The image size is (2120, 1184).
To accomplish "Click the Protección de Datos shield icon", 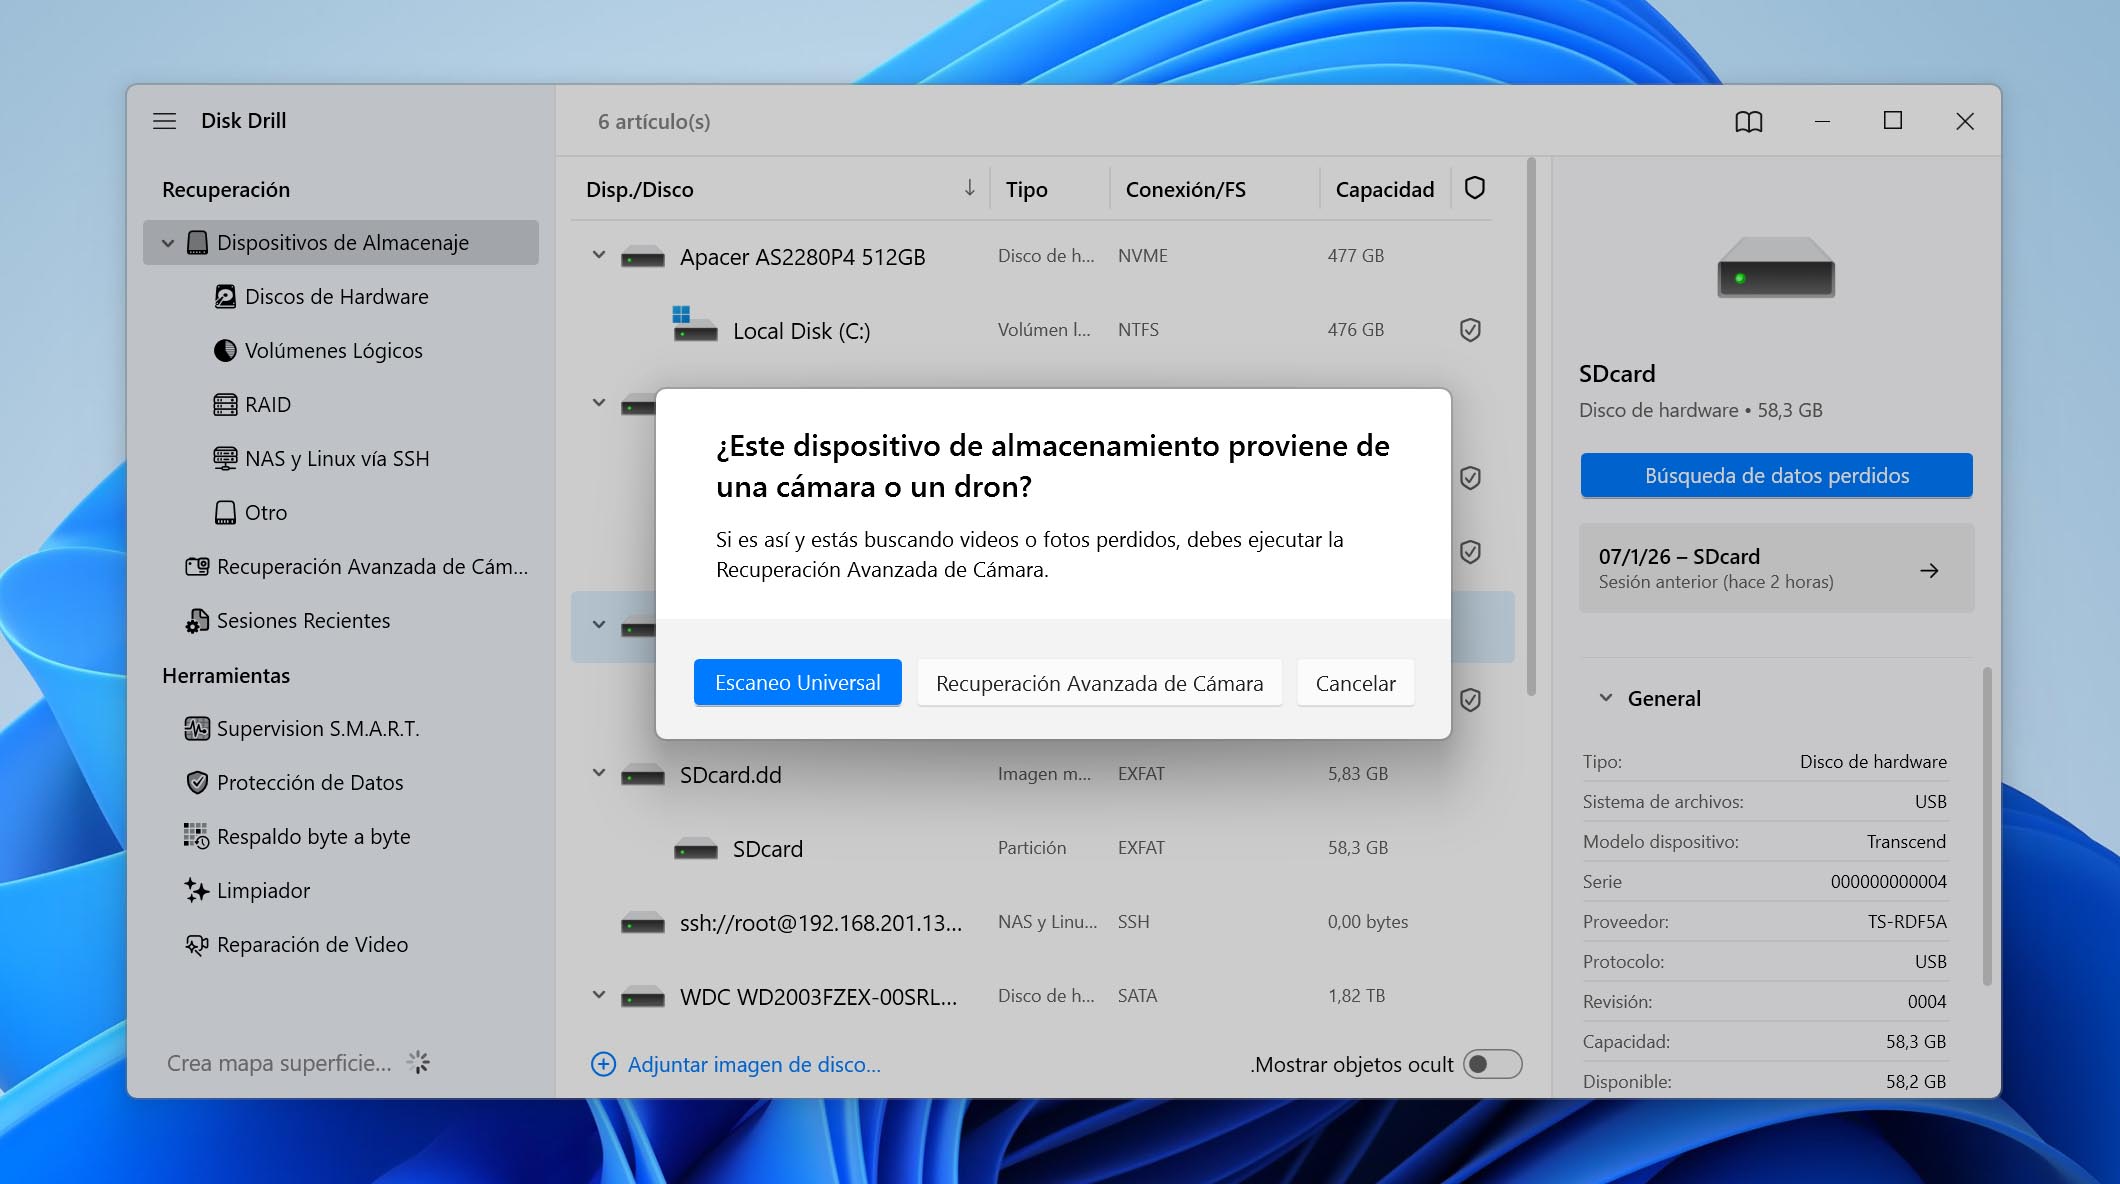I will click(x=197, y=783).
